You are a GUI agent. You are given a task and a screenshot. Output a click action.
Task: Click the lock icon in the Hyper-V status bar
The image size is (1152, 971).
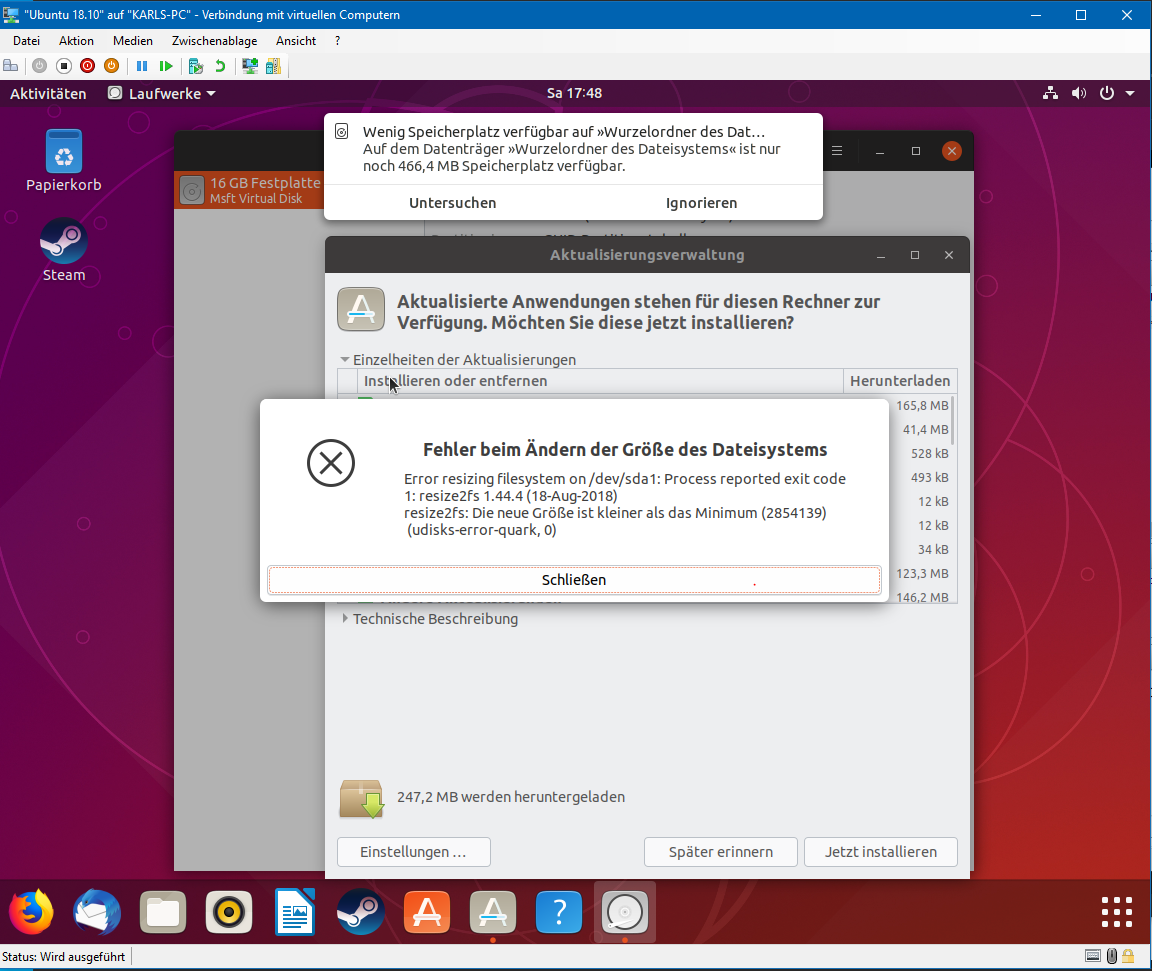[1128, 956]
